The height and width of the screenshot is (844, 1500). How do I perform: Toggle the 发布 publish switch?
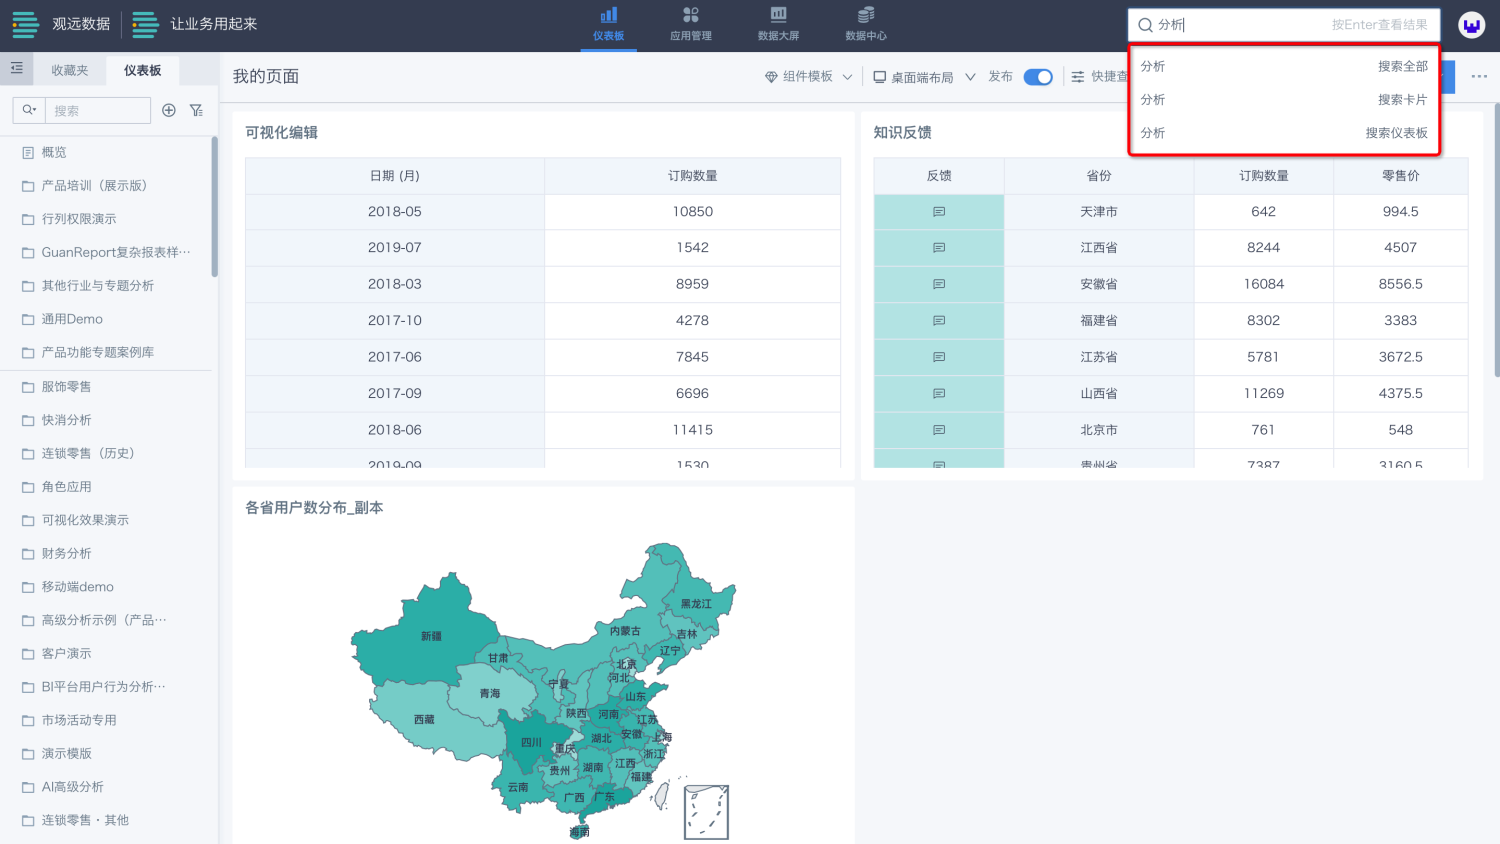point(1038,77)
